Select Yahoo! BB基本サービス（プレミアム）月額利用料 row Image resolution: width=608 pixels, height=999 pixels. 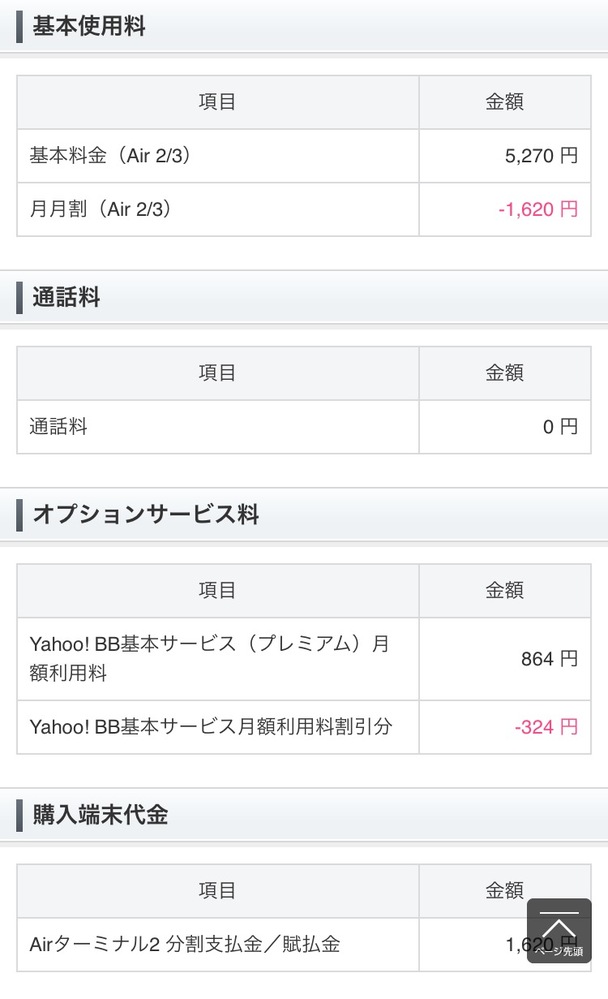[x=209, y=658]
